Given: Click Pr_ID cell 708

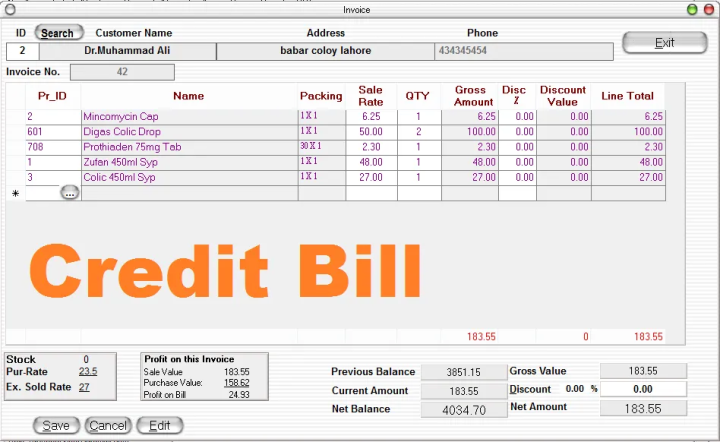Looking at the screenshot, I should [53, 147].
